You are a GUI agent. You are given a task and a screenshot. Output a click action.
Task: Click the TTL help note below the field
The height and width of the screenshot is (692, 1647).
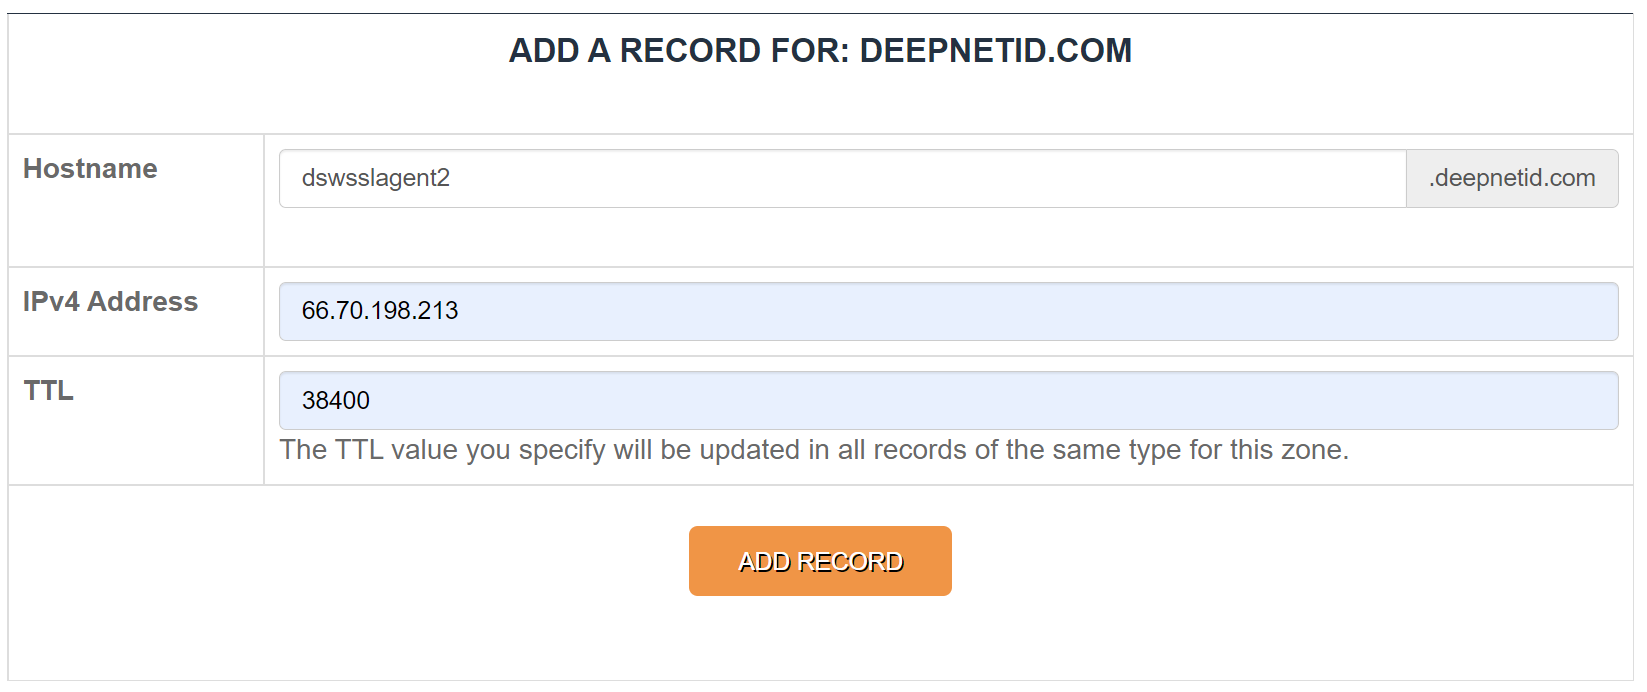pos(814,450)
